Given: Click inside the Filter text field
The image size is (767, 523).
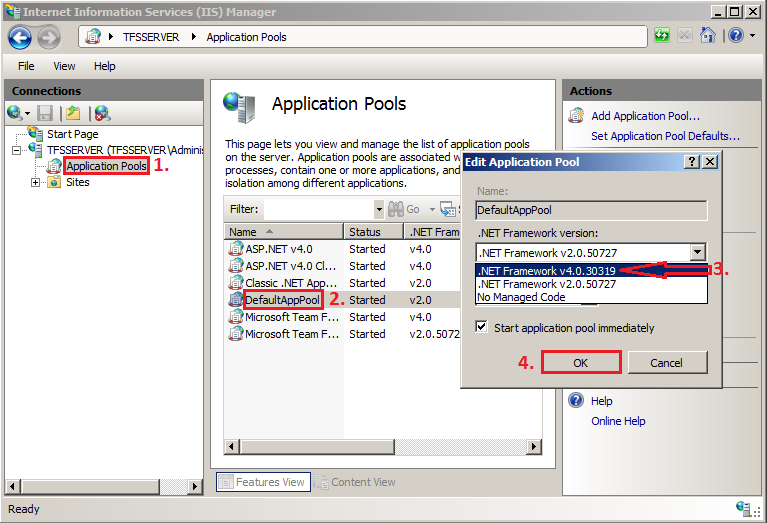Looking at the screenshot, I should point(319,209).
